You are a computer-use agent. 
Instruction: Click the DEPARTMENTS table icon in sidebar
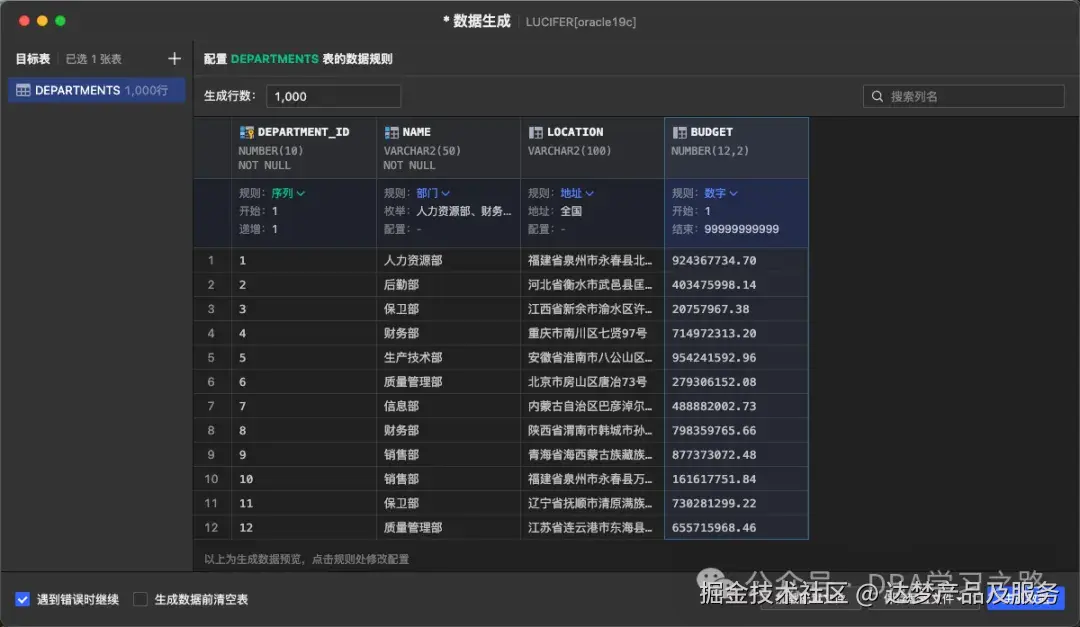coord(23,90)
